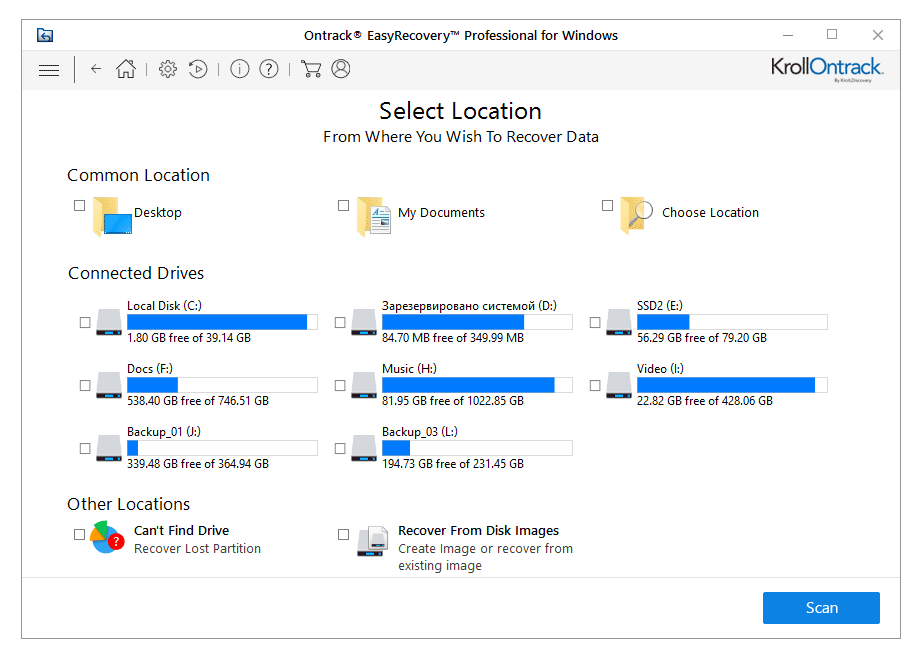Click the "Local Disk (C:)" drive name
Viewport: 924px width, 660px height.
(164, 306)
